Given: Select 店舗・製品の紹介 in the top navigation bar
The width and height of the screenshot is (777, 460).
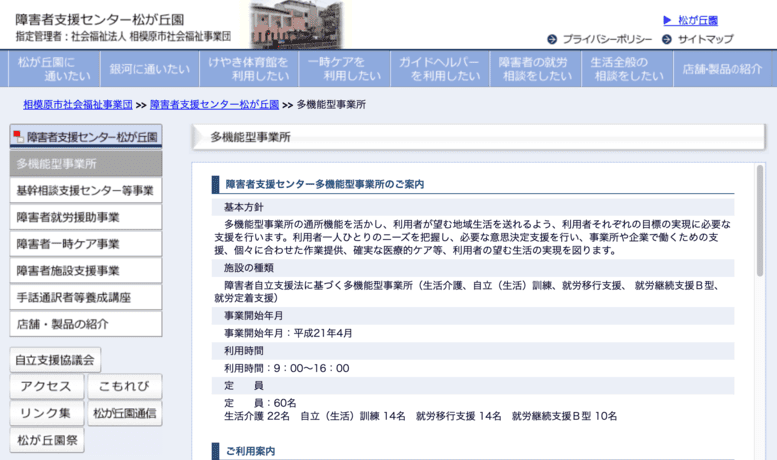Looking at the screenshot, I should [722, 69].
